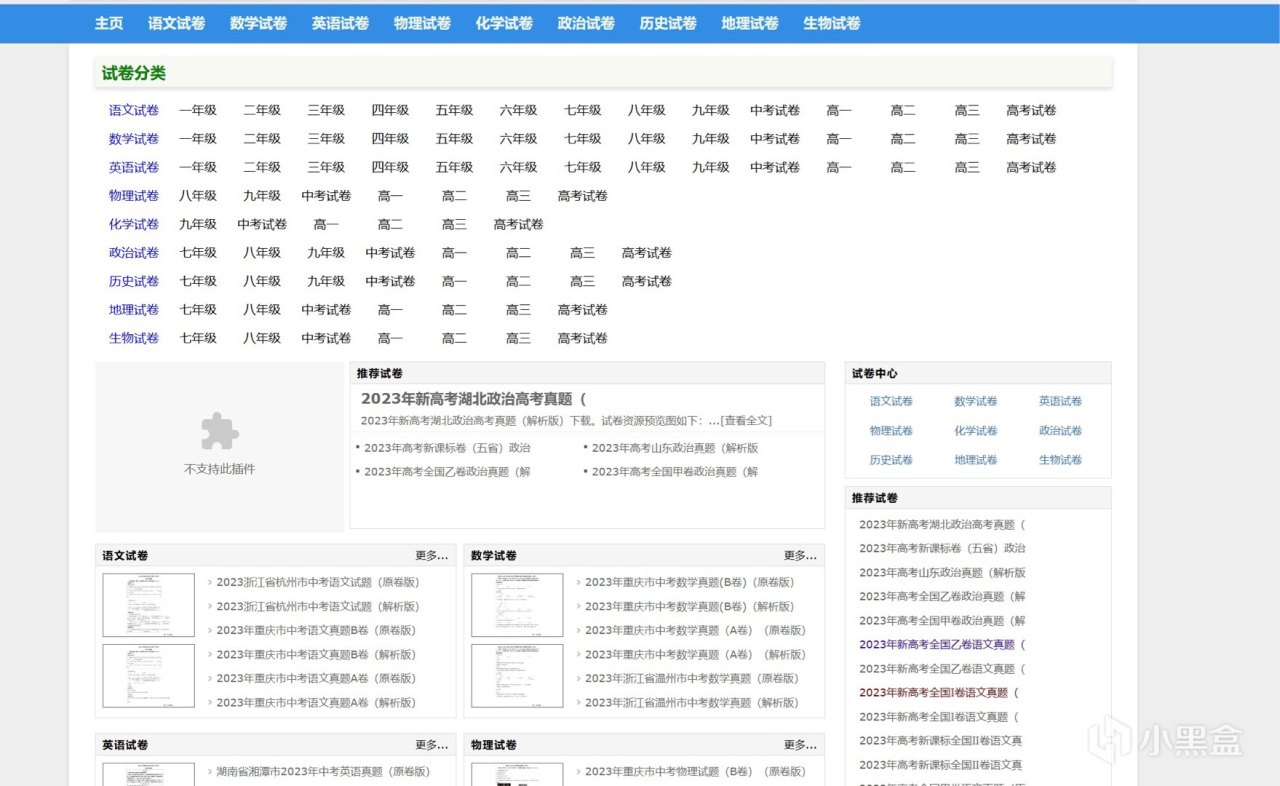Open 中考试卷 in the 数学试卷 category row
The height and width of the screenshot is (786, 1280).
[775, 139]
